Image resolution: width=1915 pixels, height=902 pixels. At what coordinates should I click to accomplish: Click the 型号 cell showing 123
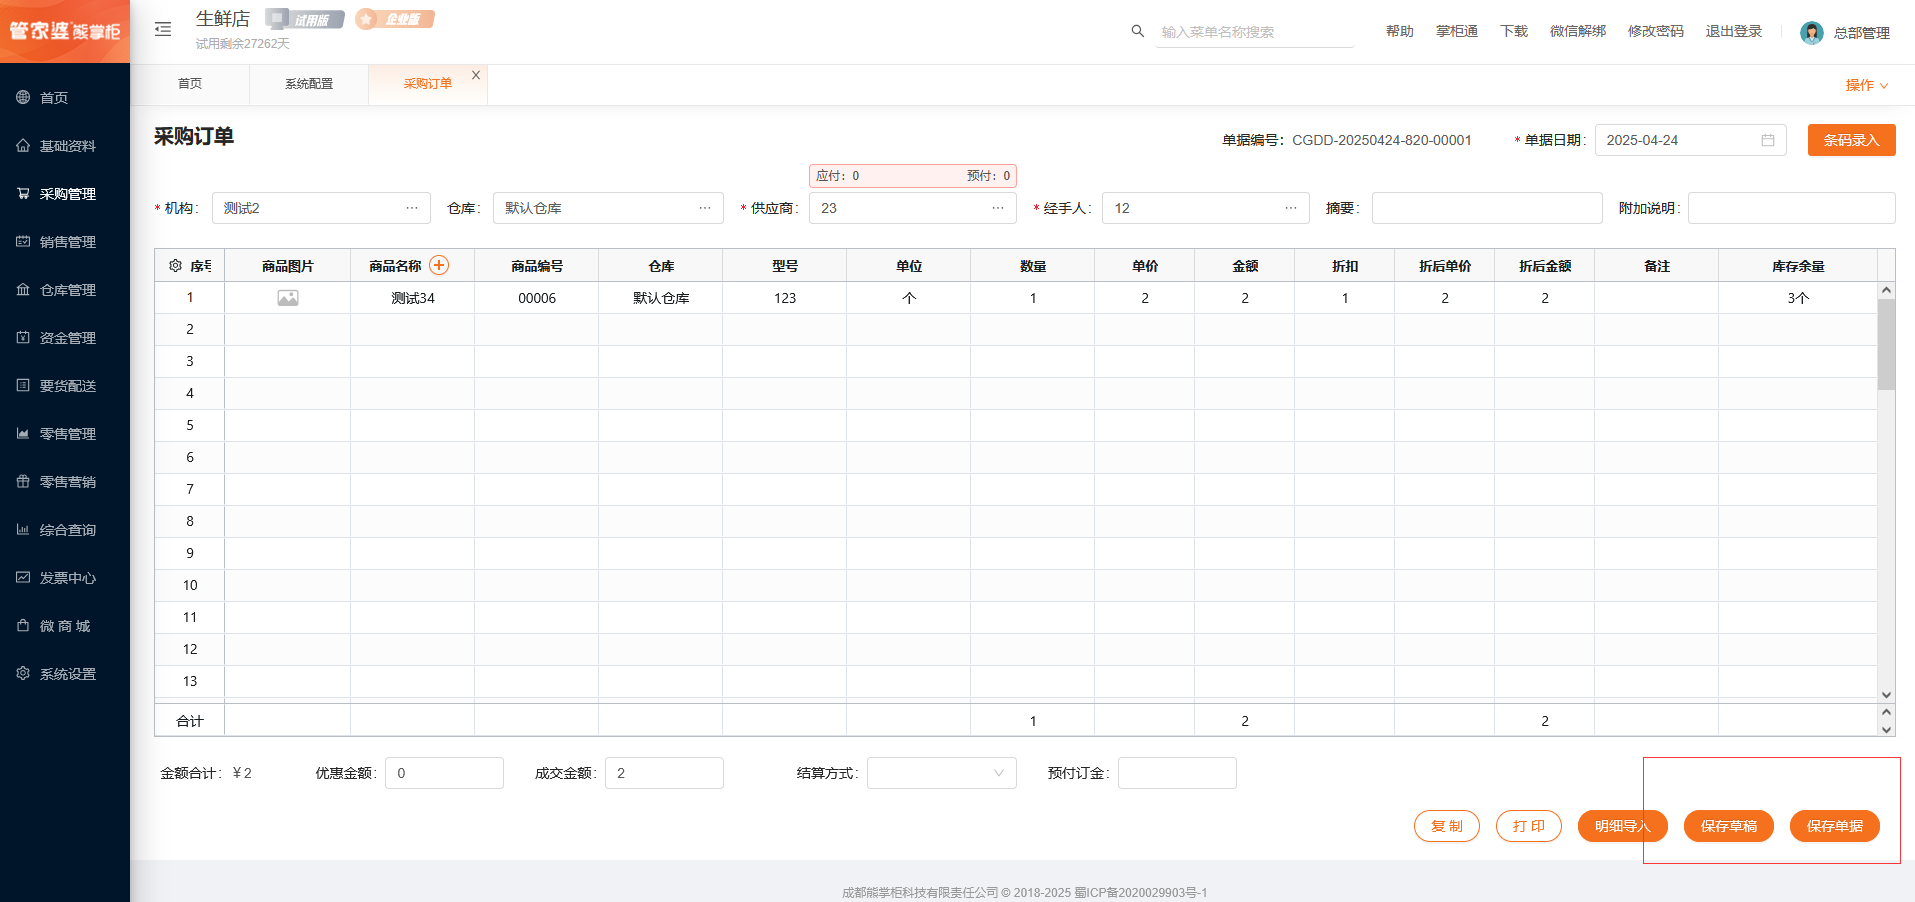pyautogui.click(x=785, y=298)
